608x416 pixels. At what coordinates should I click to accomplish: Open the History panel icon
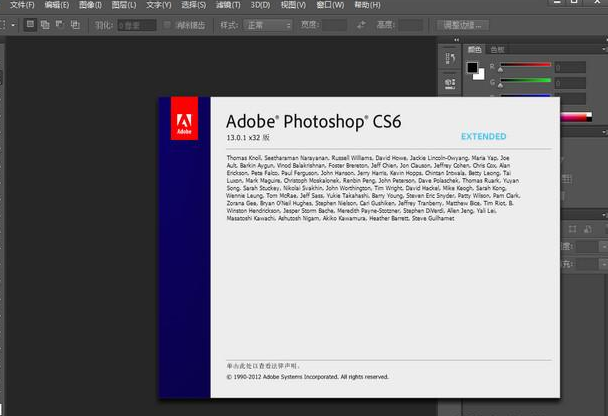point(450,59)
